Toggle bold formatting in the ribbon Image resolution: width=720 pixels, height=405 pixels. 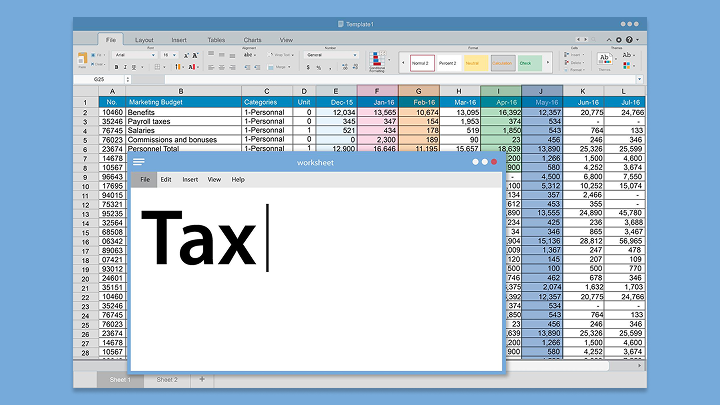coord(116,67)
